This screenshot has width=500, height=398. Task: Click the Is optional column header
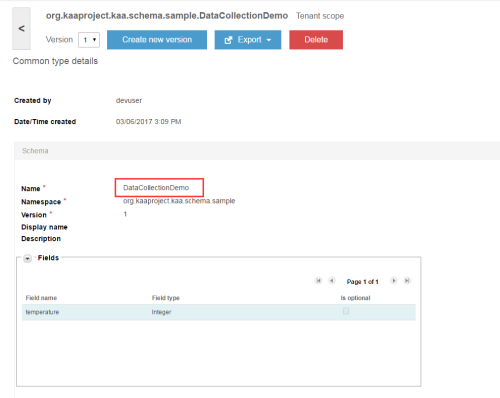pos(355,298)
